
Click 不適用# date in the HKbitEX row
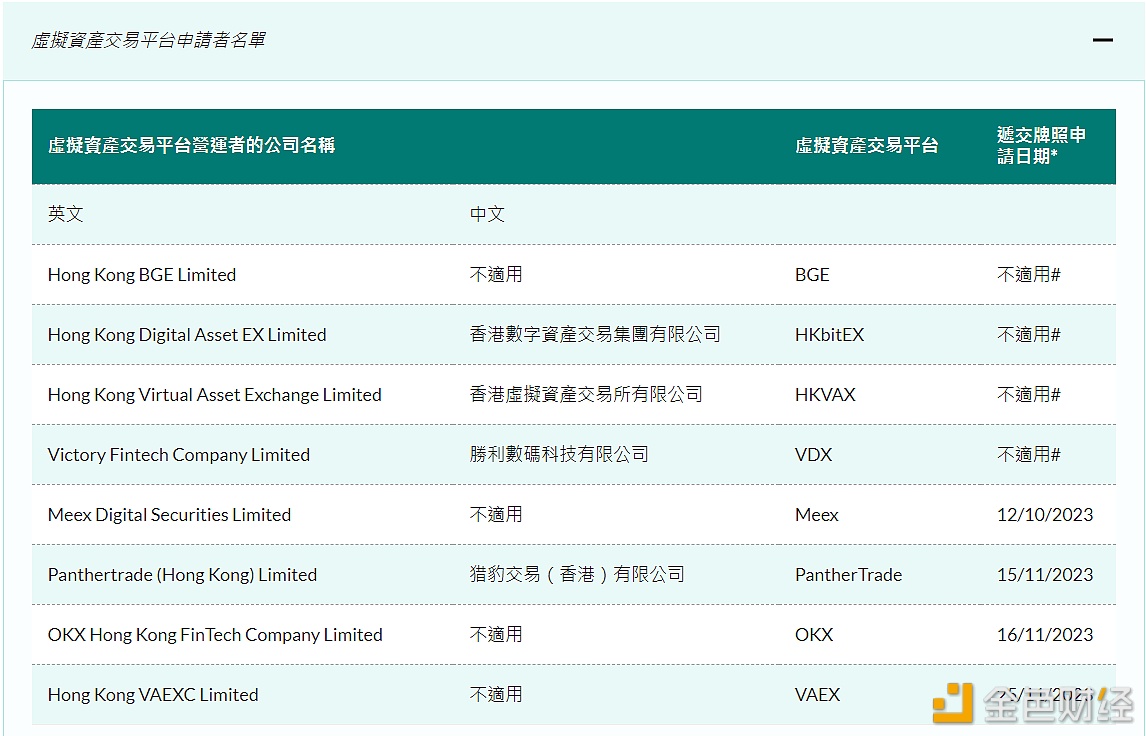(1028, 335)
